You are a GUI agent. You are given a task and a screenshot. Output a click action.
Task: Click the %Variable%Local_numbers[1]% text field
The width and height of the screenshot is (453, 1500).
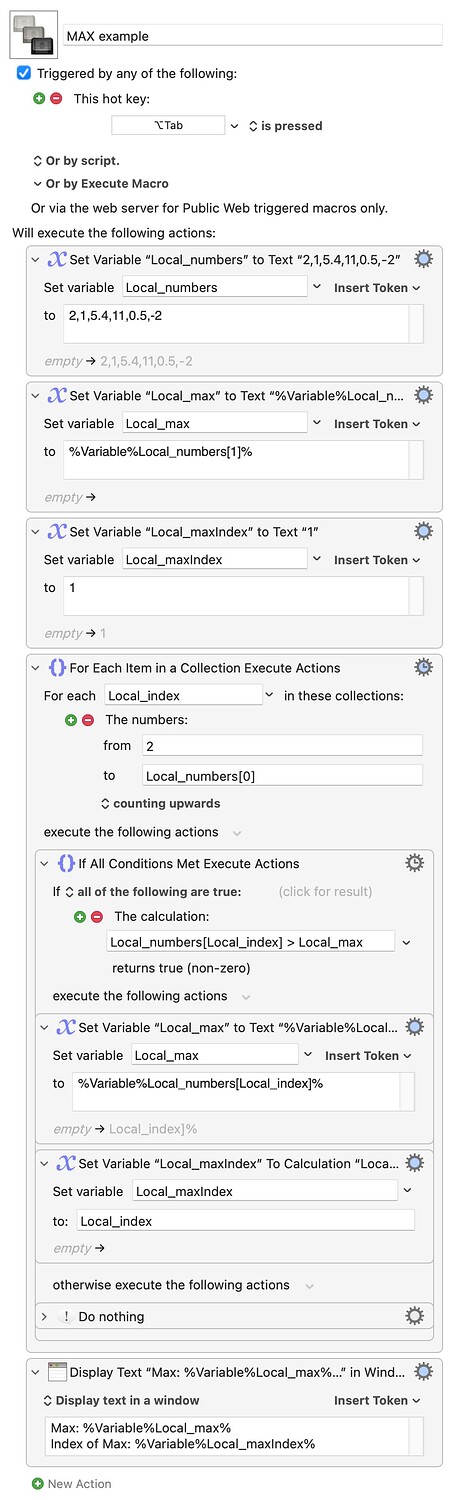(x=235, y=460)
